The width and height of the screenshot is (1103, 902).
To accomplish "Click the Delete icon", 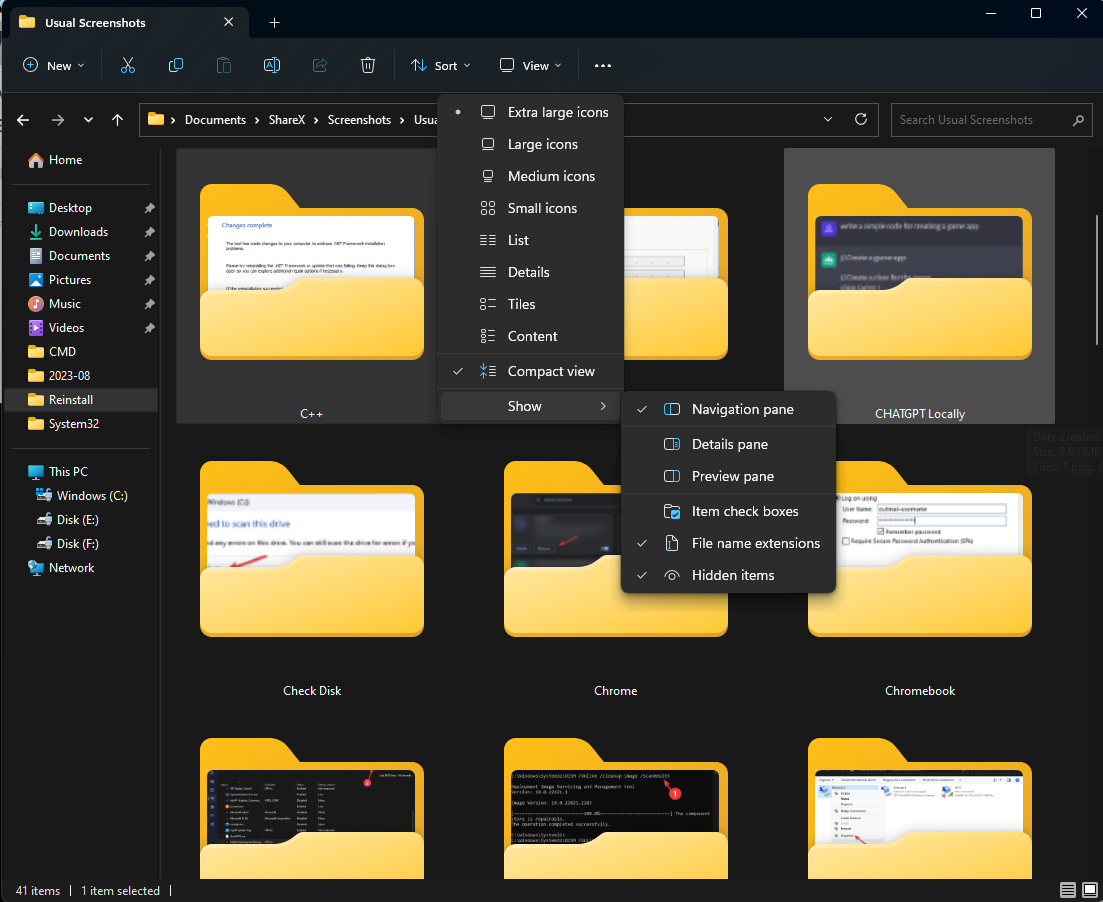I will tap(367, 65).
